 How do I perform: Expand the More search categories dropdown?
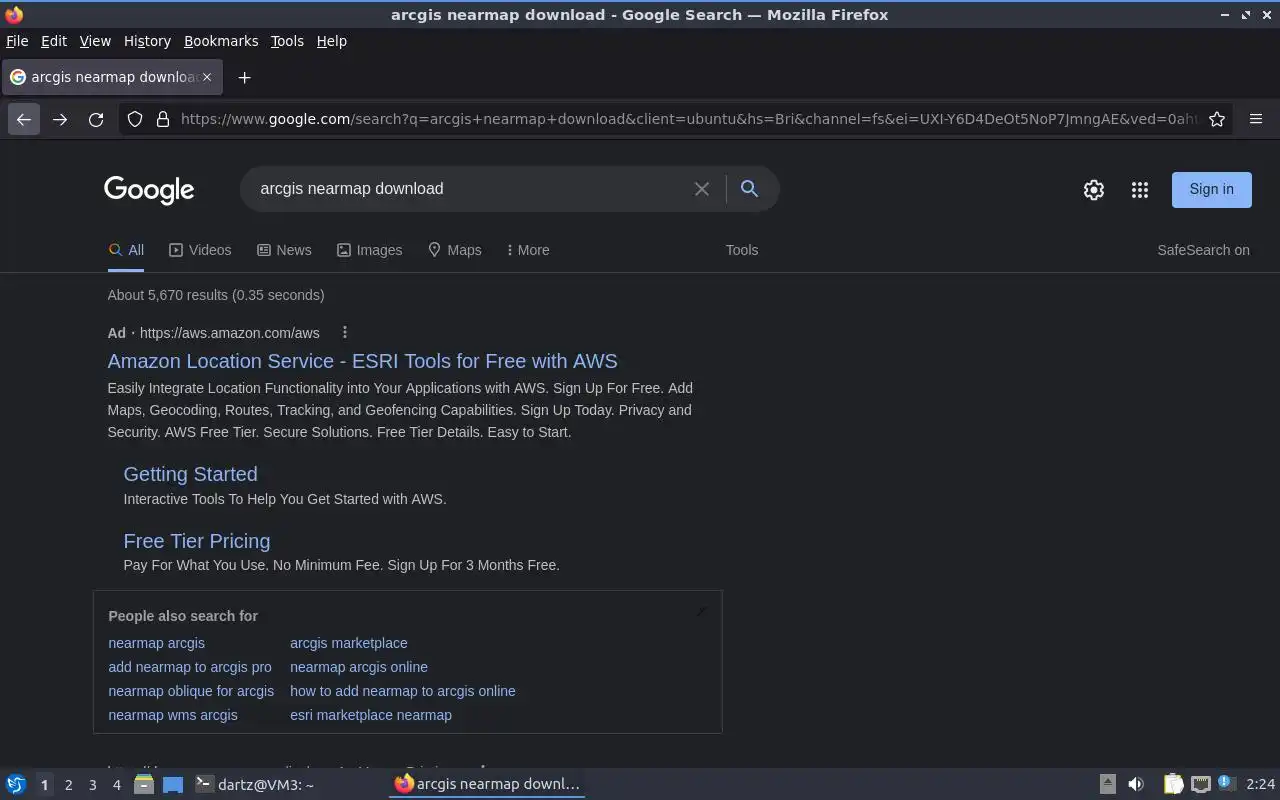tap(528, 250)
